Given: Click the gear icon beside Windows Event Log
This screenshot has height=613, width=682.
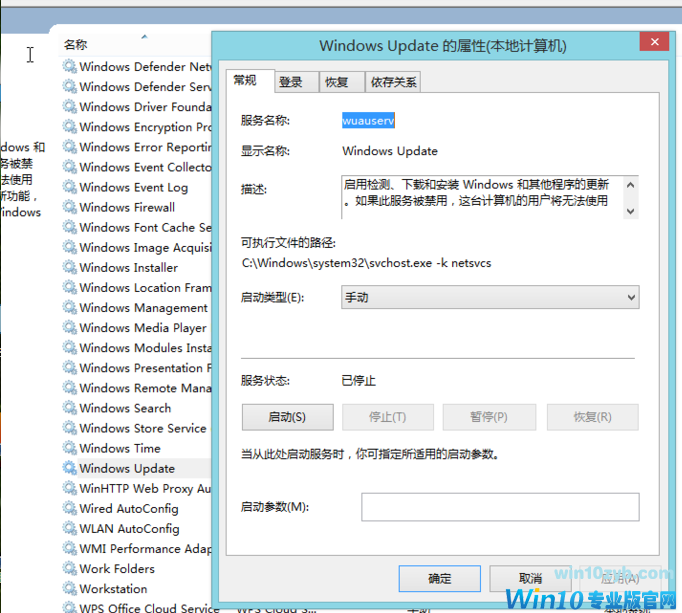Looking at the screenshot, I should click(x=69, y=187).
